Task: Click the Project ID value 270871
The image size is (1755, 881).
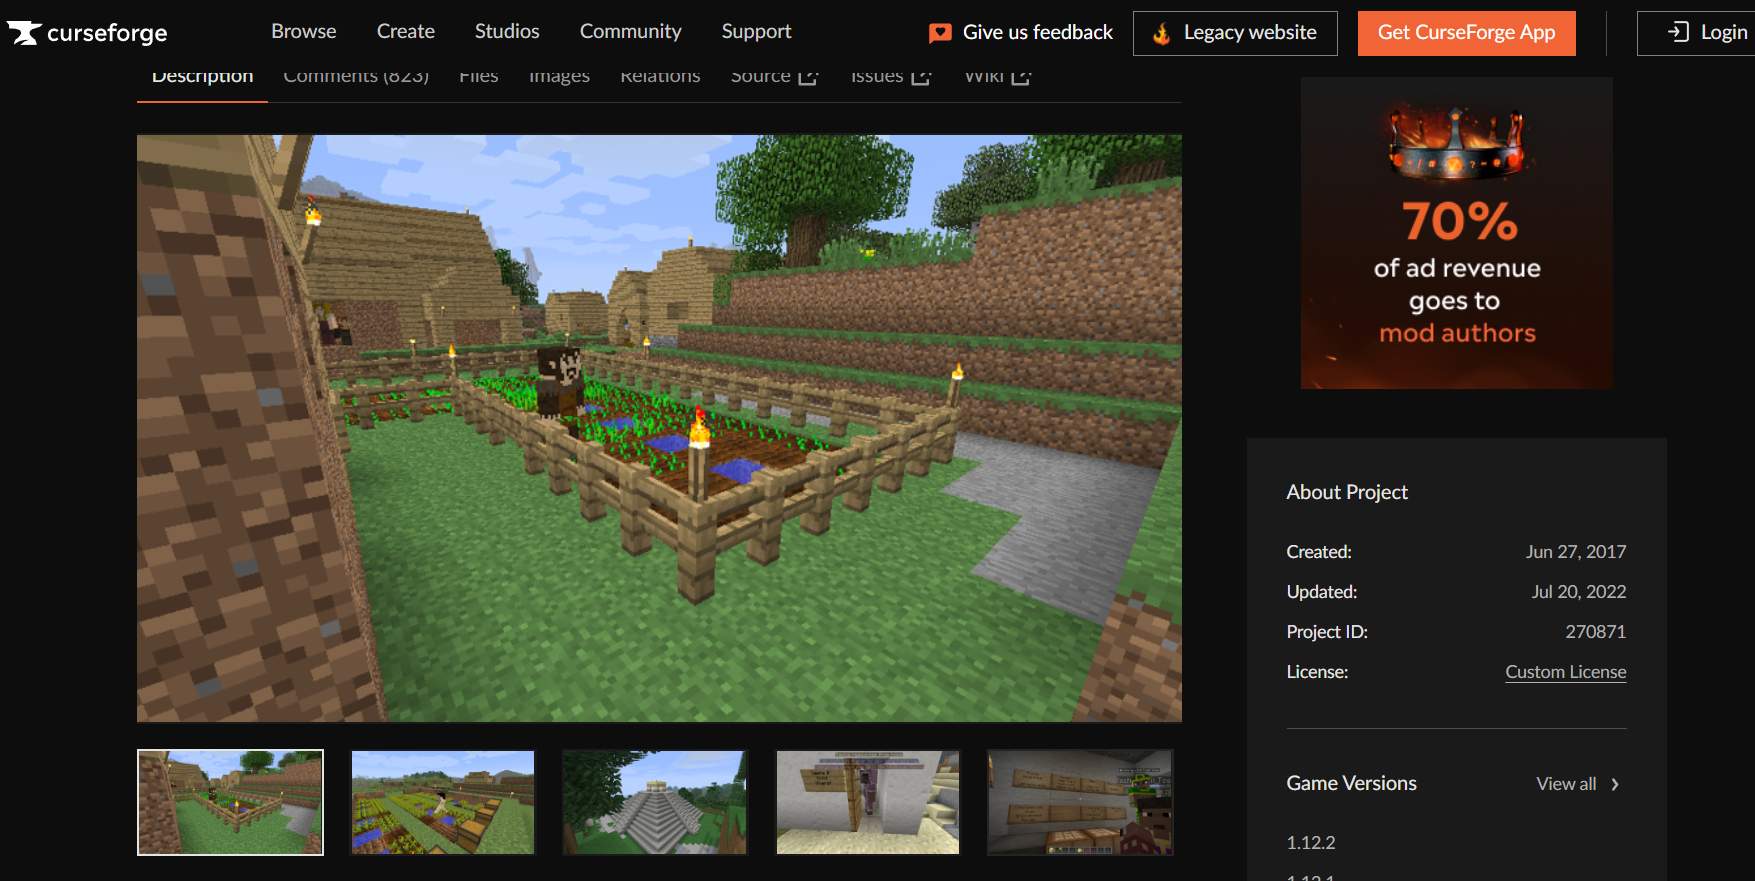Action: (x=1595, y=632)
